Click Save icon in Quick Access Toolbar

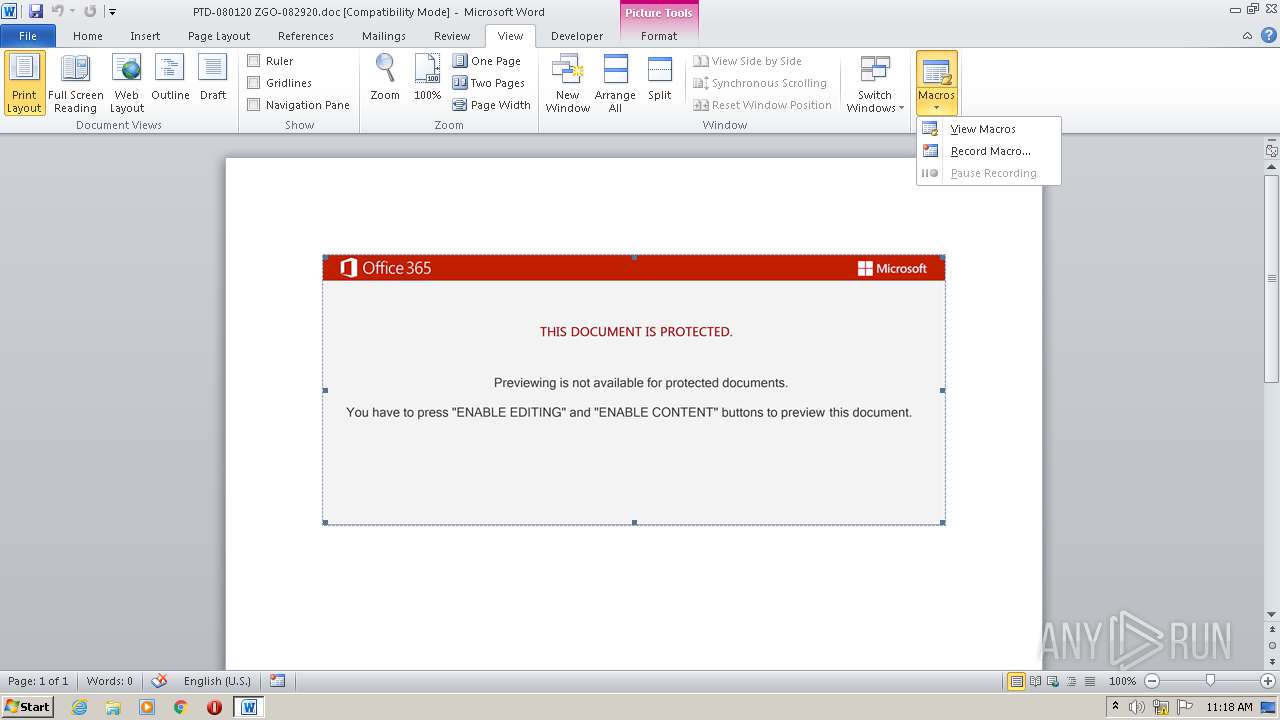tap(36, 11)
